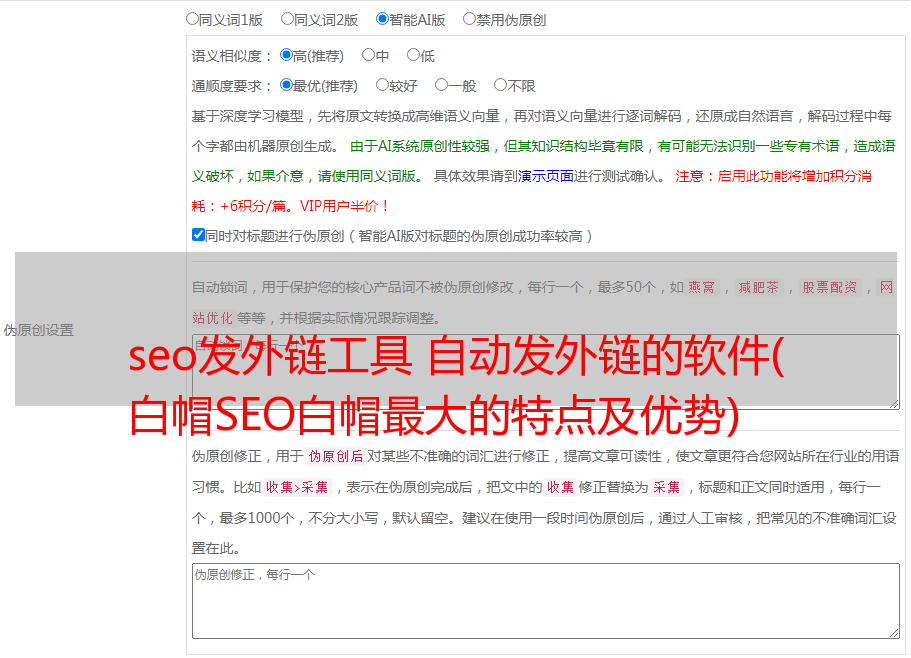Viewport: 911px width, 658px height.
Task: Set 通顺度要求 to 最优(推荐)
Action: 286,85
